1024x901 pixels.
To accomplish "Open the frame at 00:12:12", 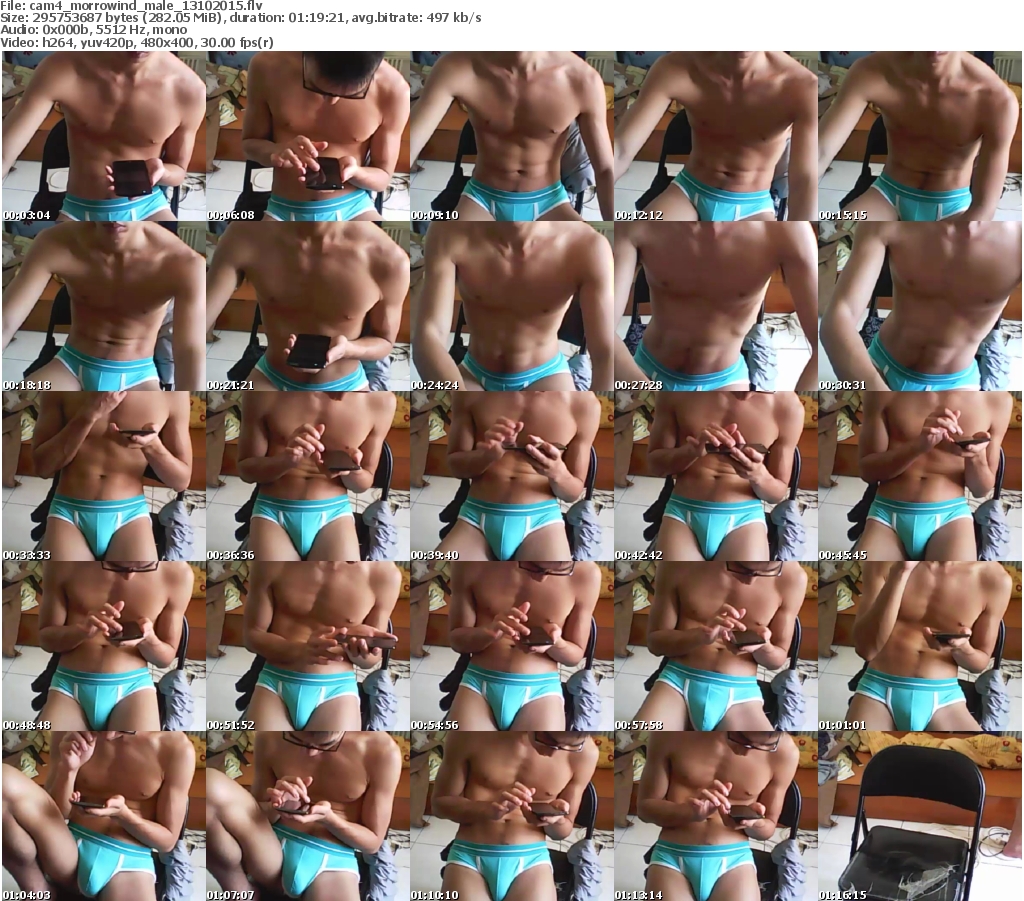I will [x=715, y=136].
